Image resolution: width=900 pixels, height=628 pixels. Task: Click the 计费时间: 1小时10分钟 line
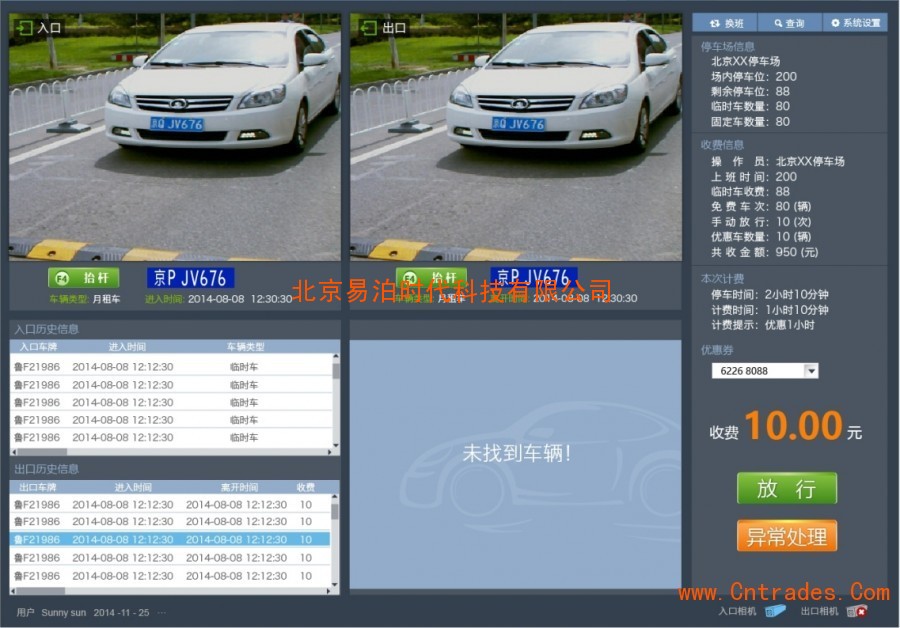[770, 310]
